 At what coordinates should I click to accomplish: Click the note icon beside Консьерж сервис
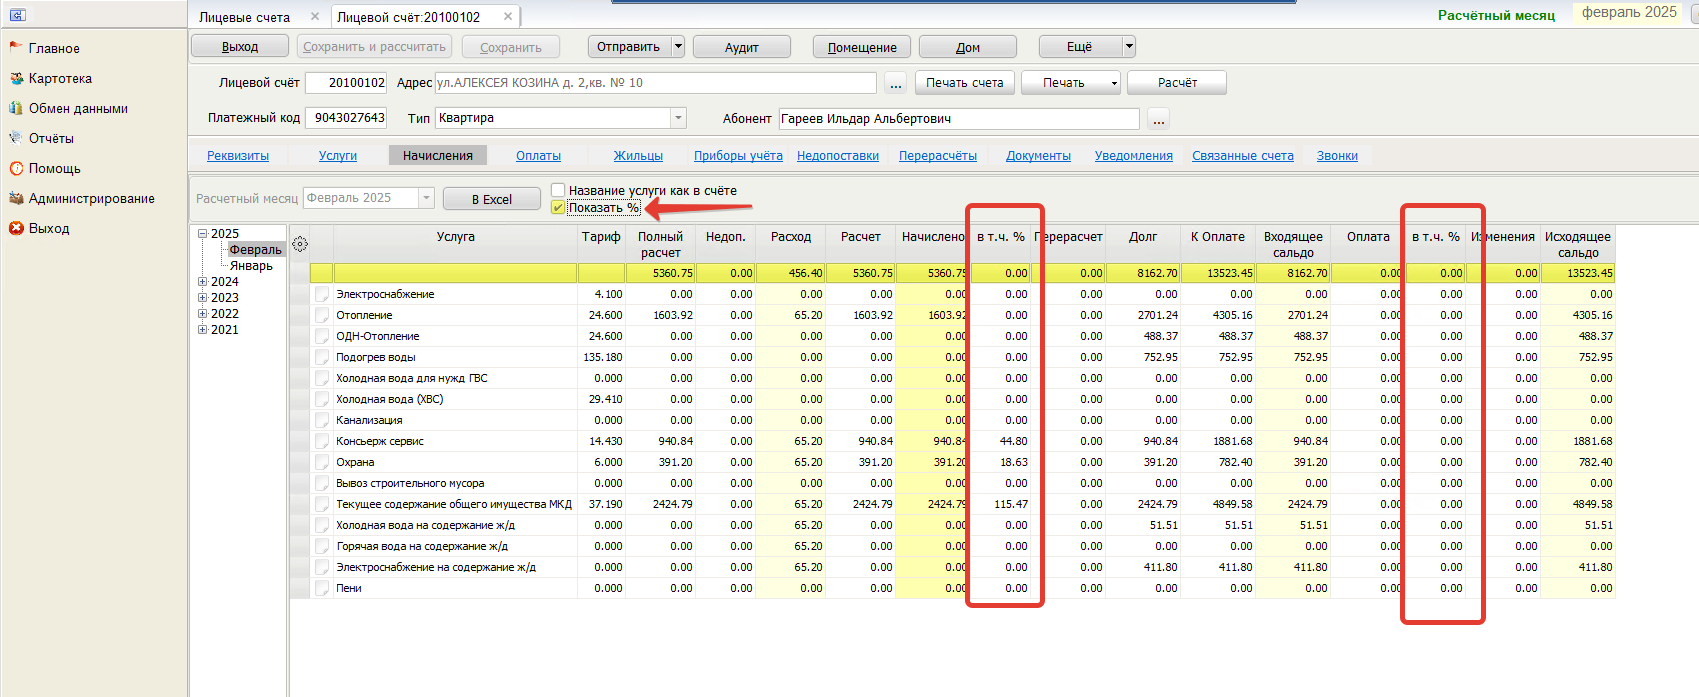point(322,441)
